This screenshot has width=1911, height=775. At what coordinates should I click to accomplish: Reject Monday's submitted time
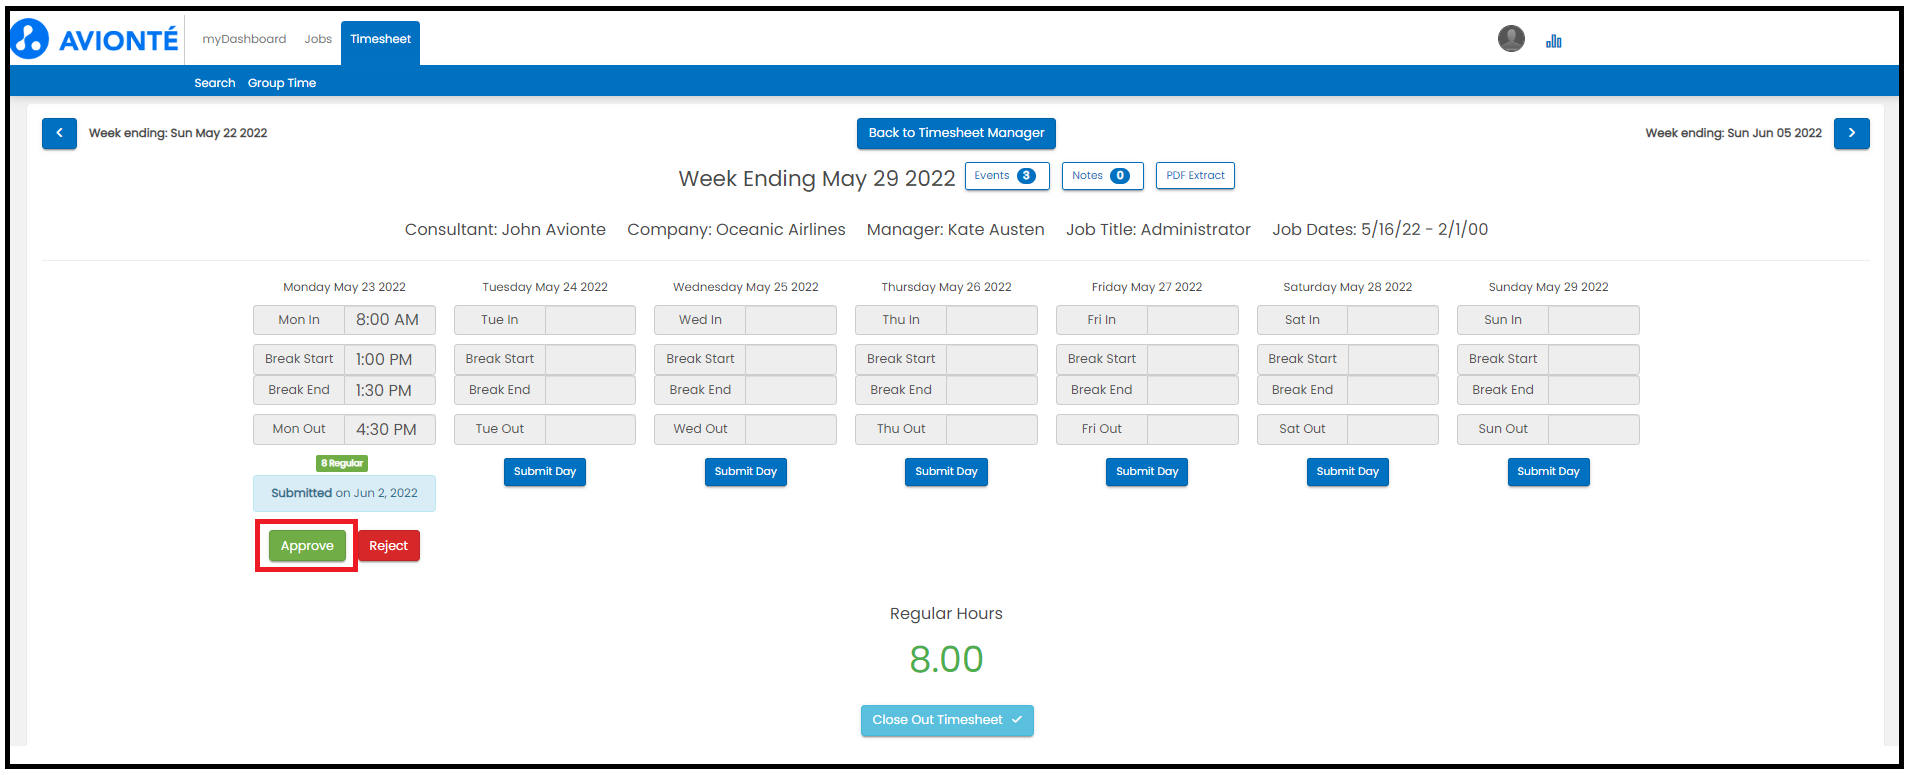pos(388,546)
